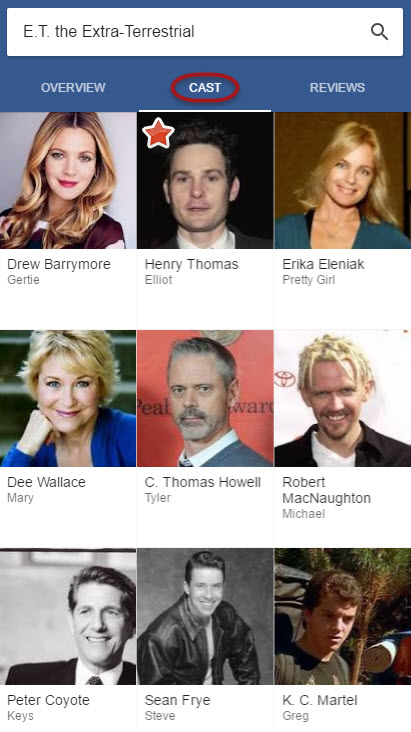This screenshot has width=411, height=732.
Task: Select the Robert MacNaughton name link
Action: 326,490
